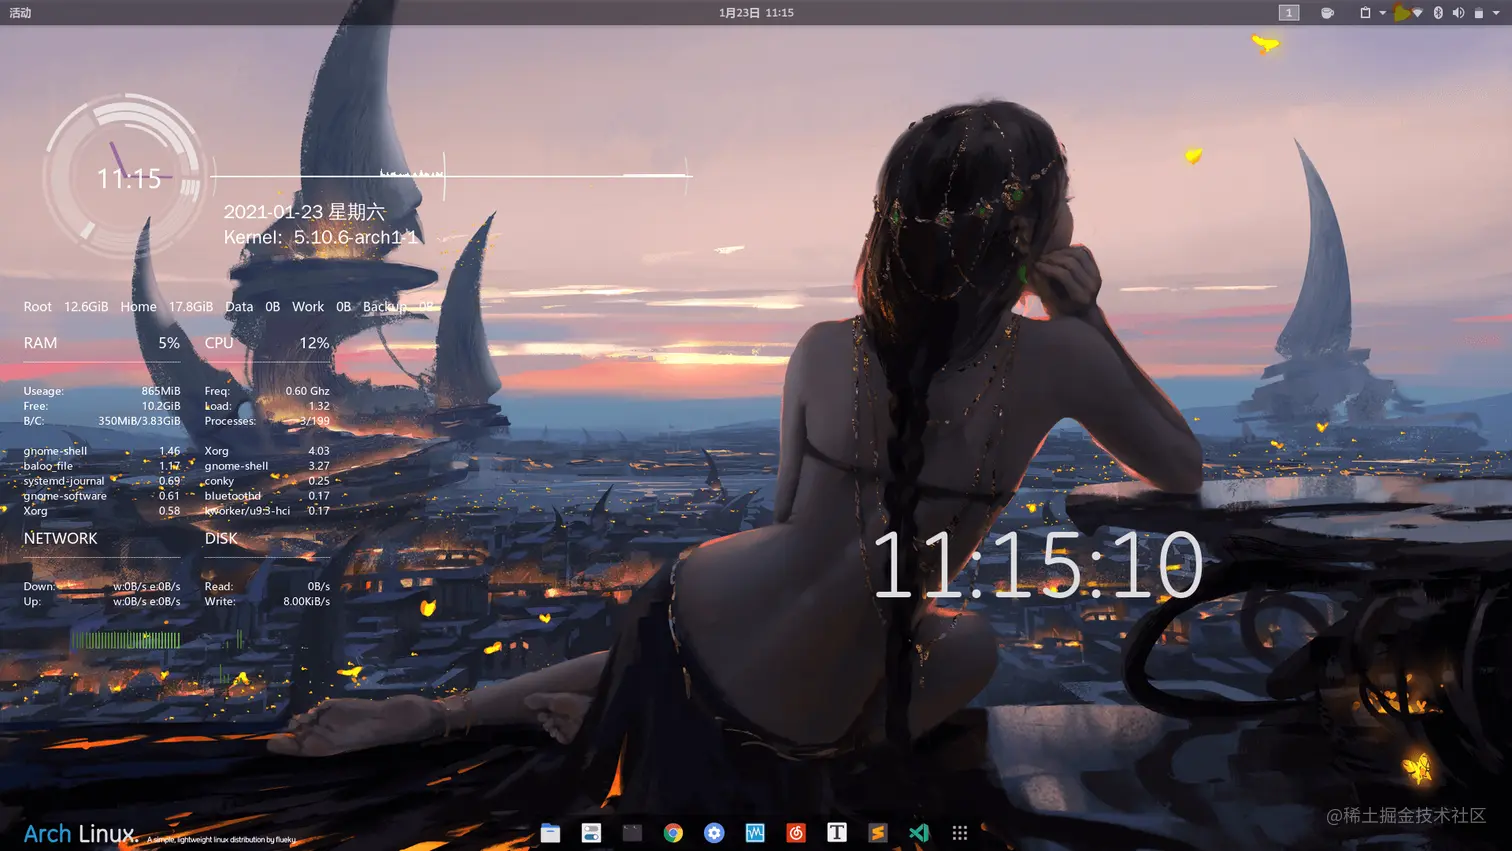Expand the clipboard dropdown arrow

(1383, 13)
